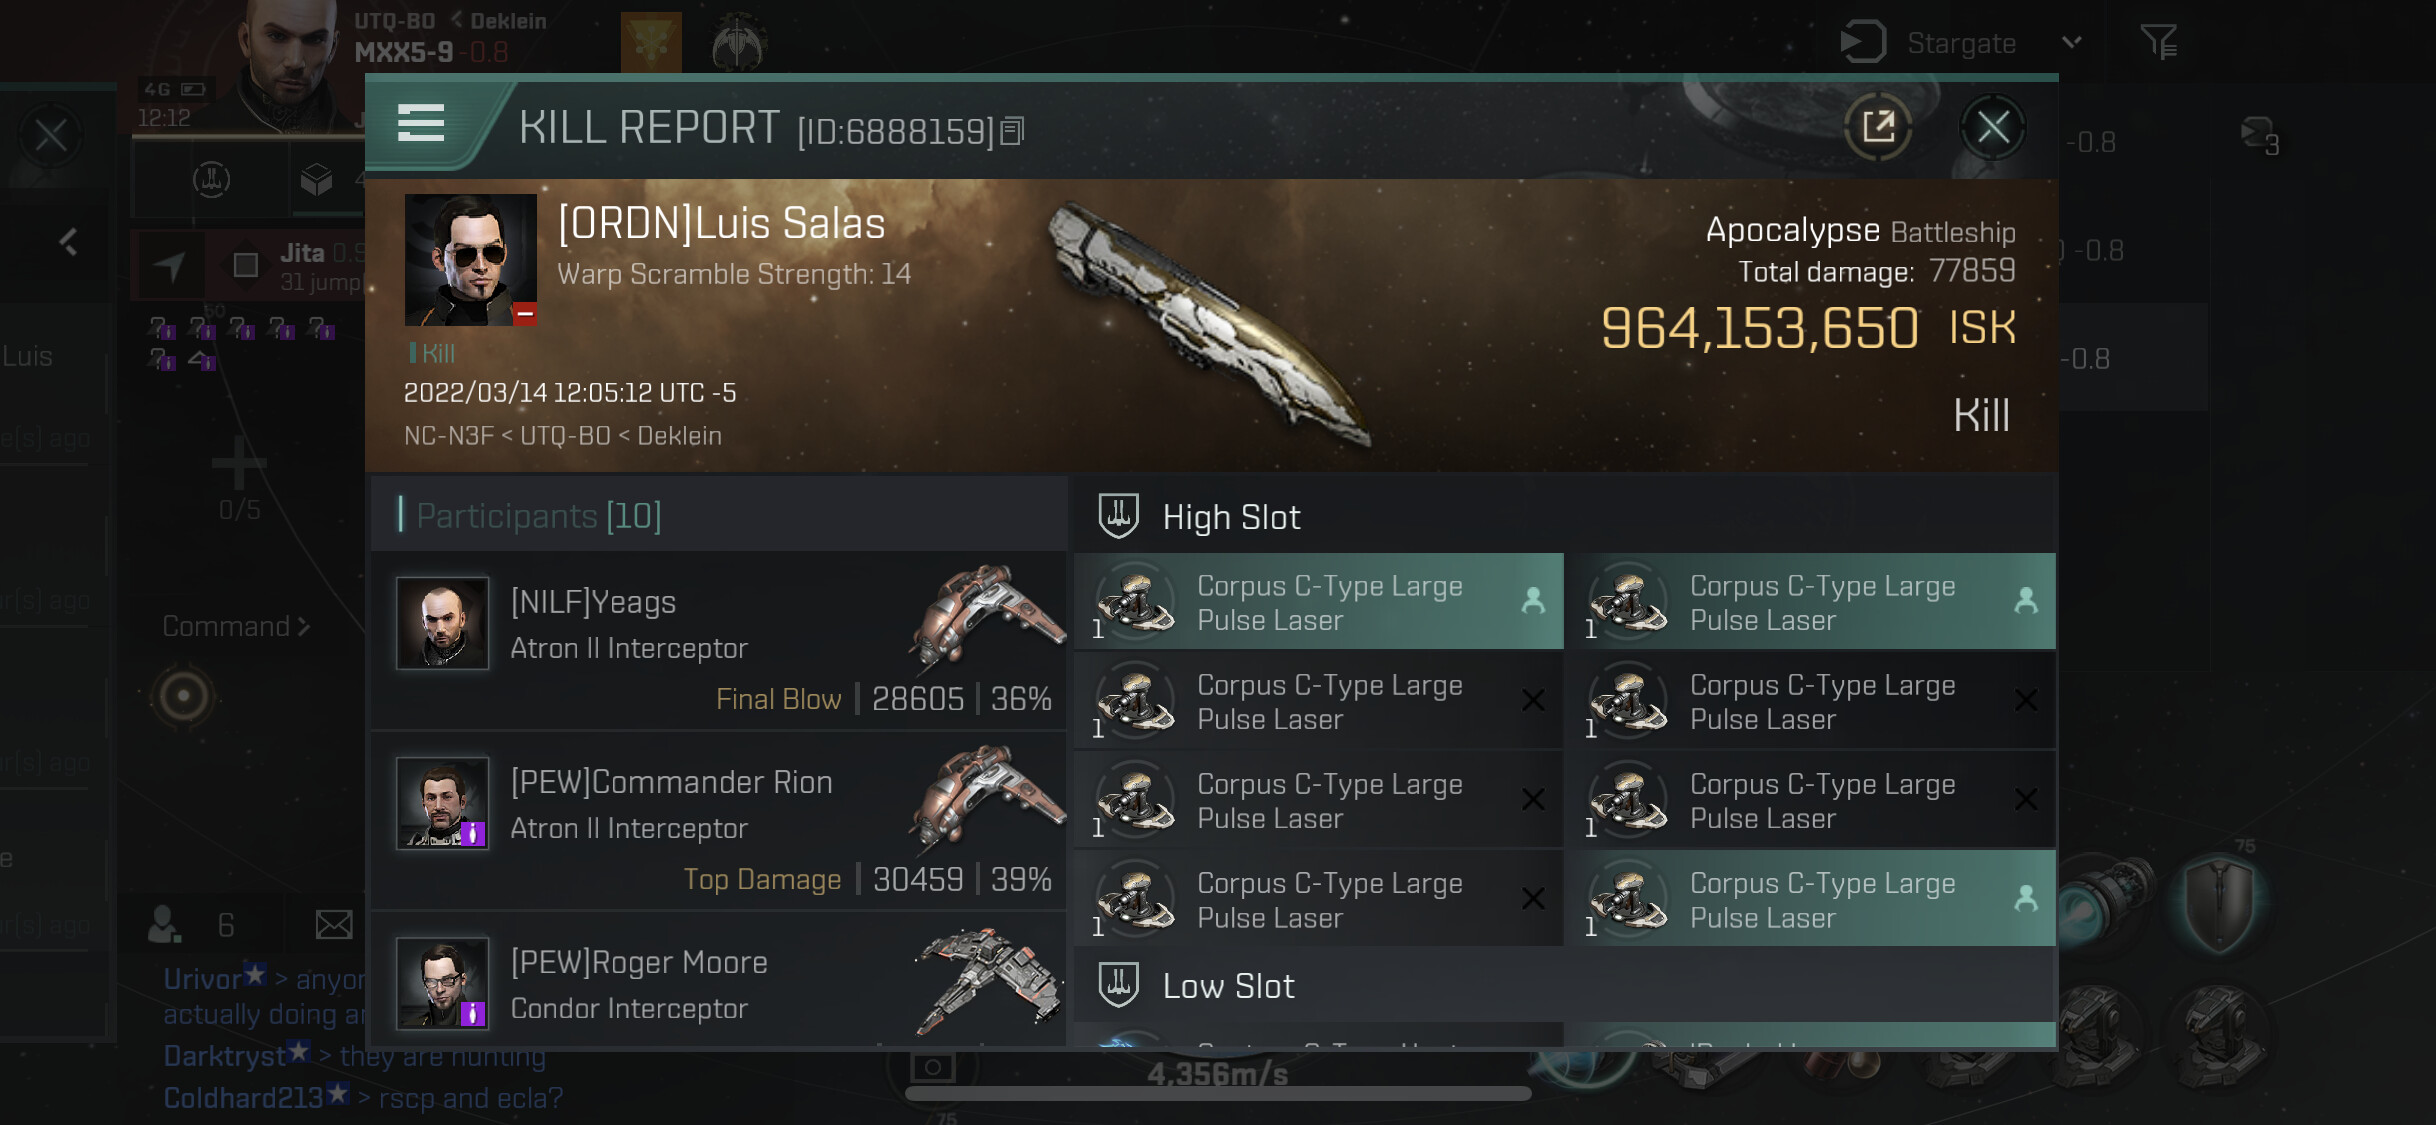Screen dimensions: 2436x1125
Task: Open the overview filter icon
Action: coord(2158,42)
